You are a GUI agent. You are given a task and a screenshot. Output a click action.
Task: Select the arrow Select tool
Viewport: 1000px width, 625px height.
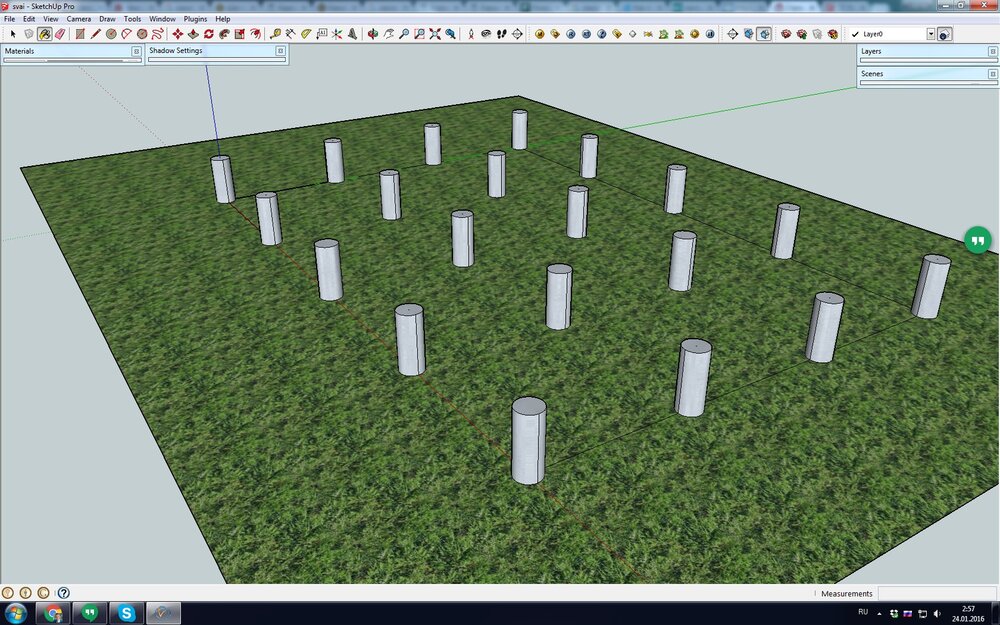click(x=13, y=34)
